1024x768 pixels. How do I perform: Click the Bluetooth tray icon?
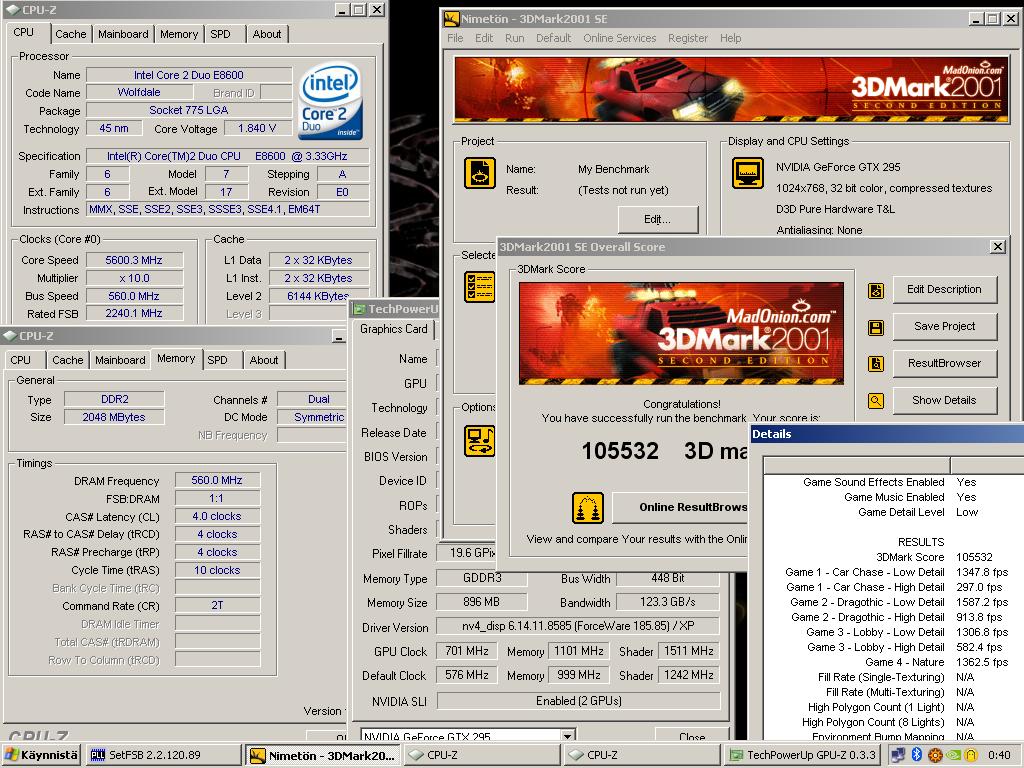[916, 754]
